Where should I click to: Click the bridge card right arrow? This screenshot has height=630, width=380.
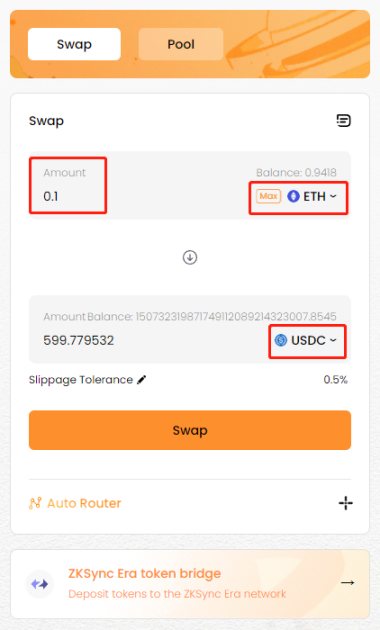(x=347, y=582)
